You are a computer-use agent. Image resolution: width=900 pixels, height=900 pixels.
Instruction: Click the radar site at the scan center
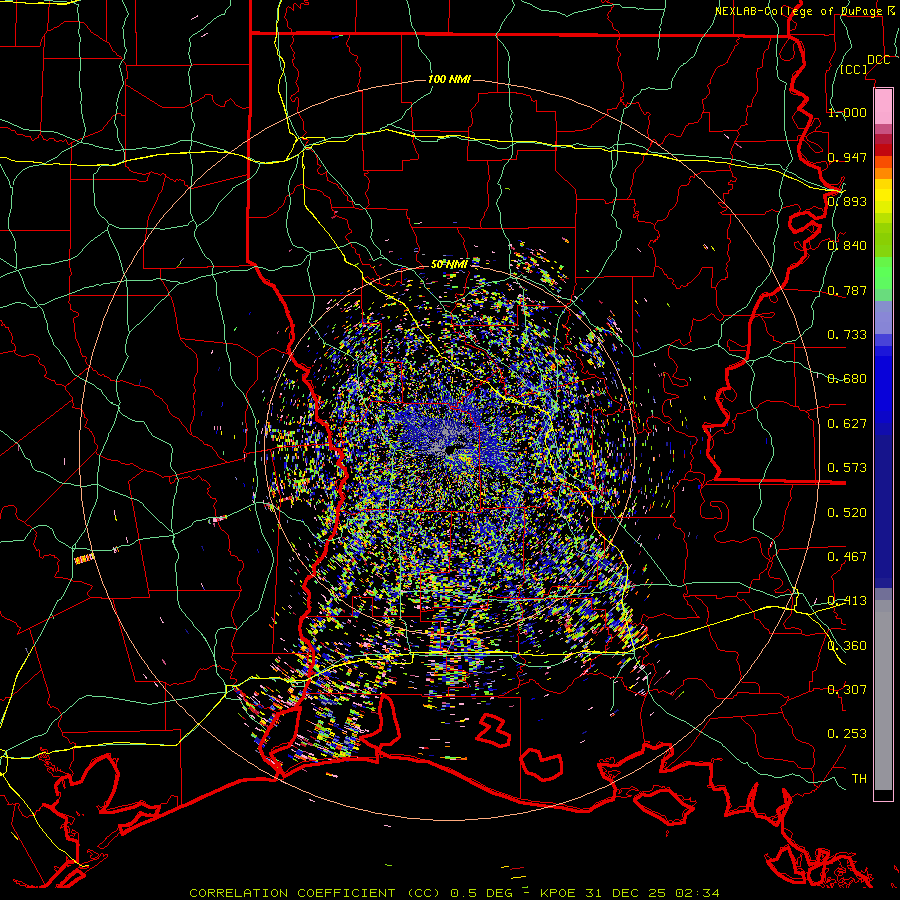(x=449, y=451)
